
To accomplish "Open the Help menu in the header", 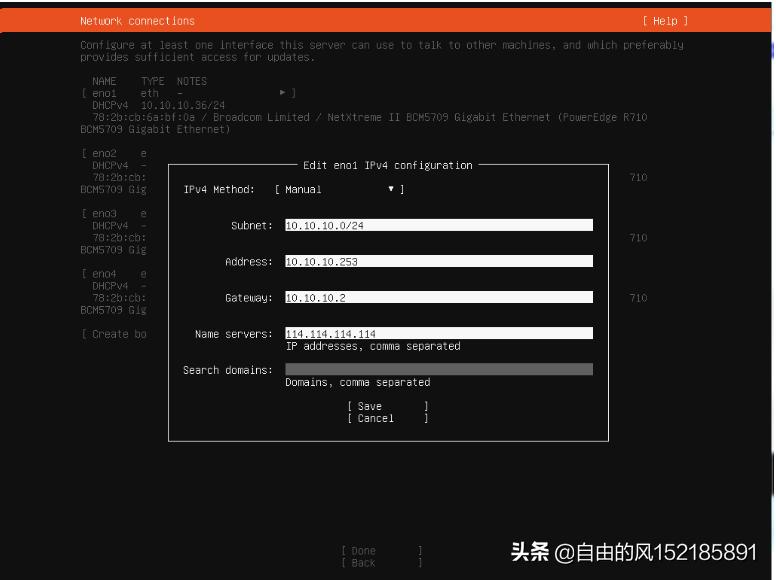I will pos(665,21).
